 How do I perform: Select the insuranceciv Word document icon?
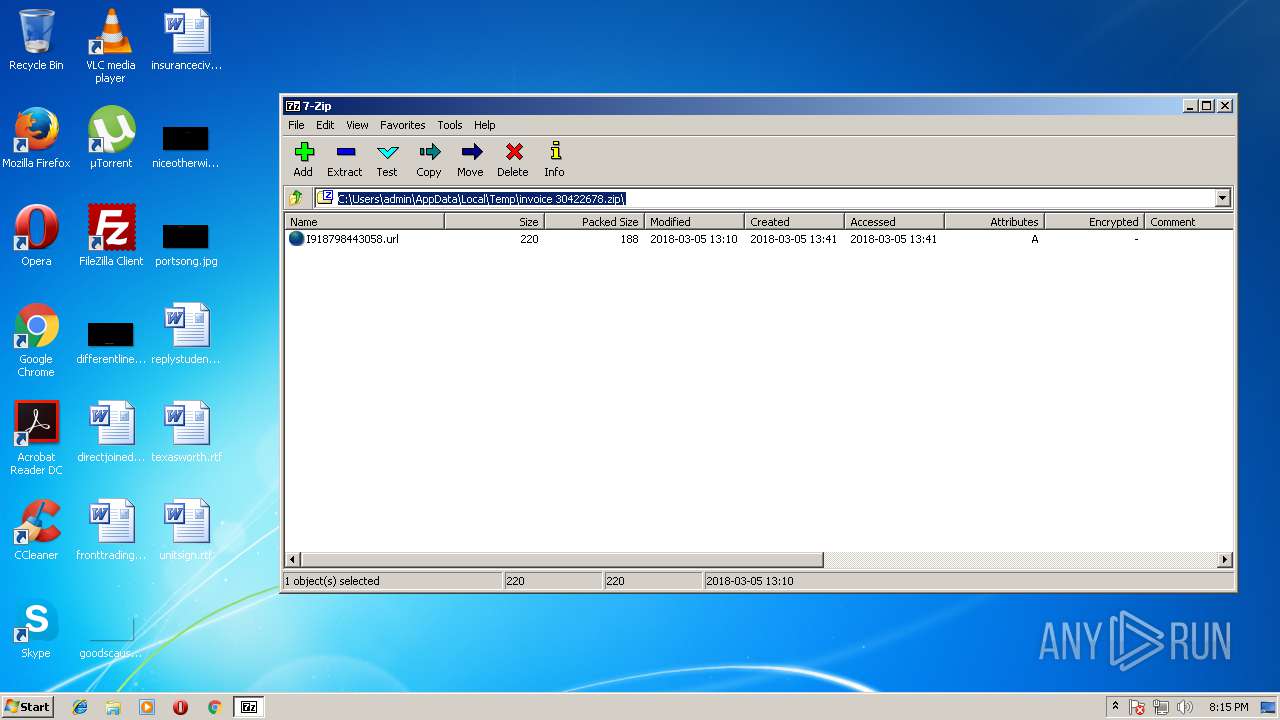[x=186, y=40]
